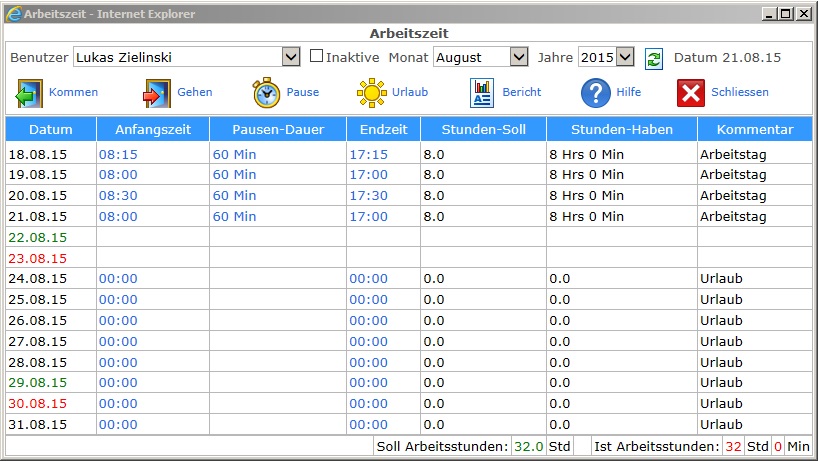Click the 60 Min pause link for 19.08.15
This screenshot has width=818, height=461.
(234, 175)
